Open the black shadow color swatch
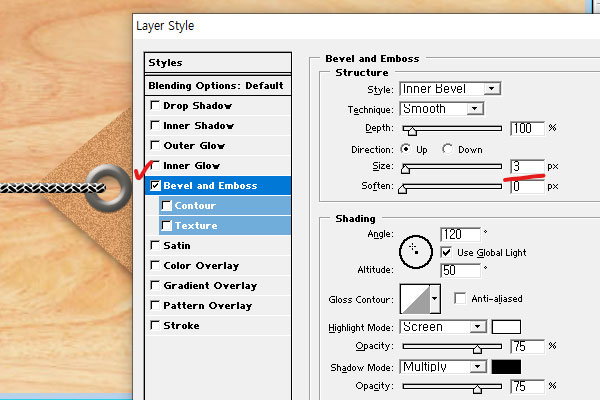Viewport: 600px width, 400px height. [x=506, y=367]
